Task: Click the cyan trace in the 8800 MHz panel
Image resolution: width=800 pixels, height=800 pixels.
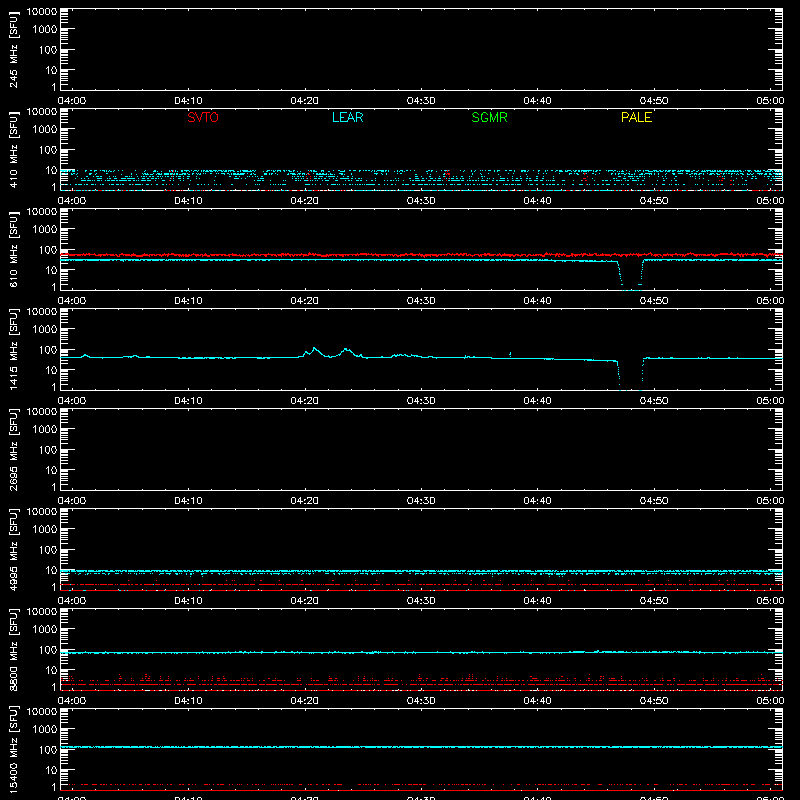Action: [421, 653]
